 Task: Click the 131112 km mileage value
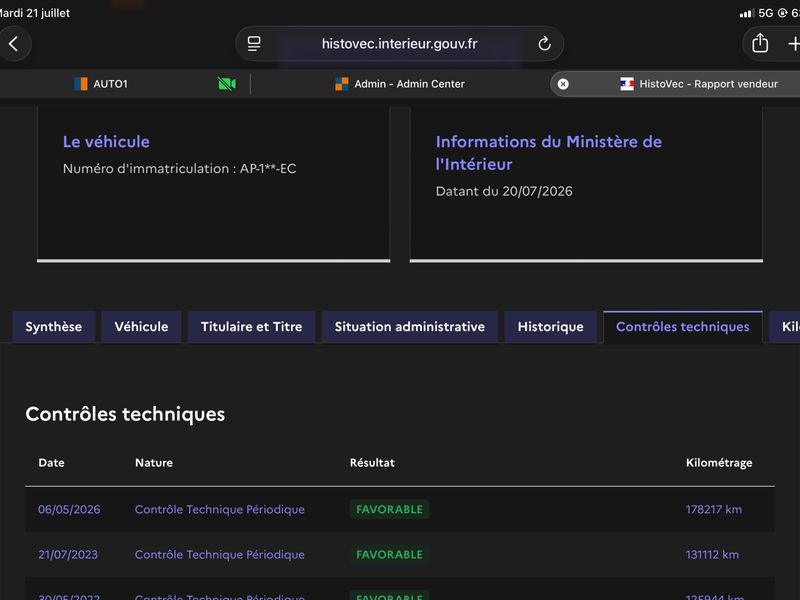[712, 555]
